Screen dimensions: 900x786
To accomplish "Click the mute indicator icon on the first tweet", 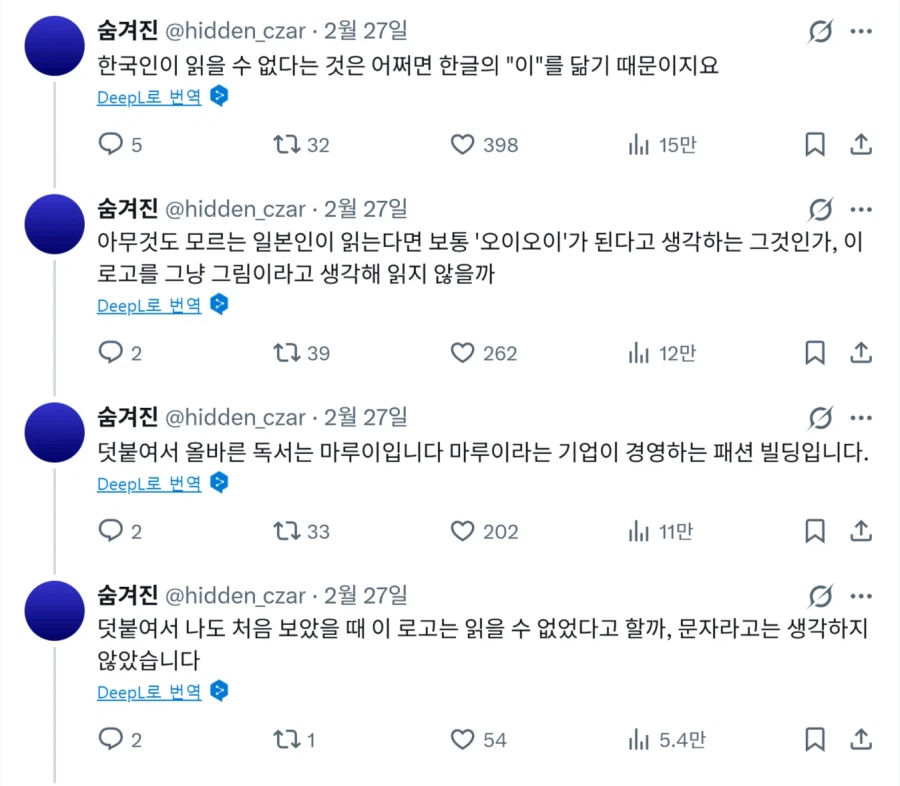I will (820, 31).
